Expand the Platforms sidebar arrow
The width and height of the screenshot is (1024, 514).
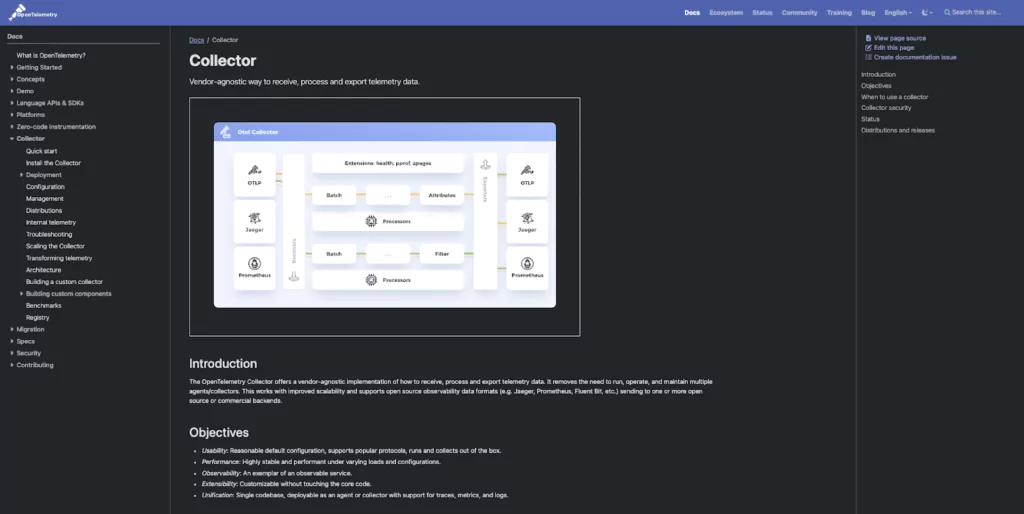(x=12, y=115)
